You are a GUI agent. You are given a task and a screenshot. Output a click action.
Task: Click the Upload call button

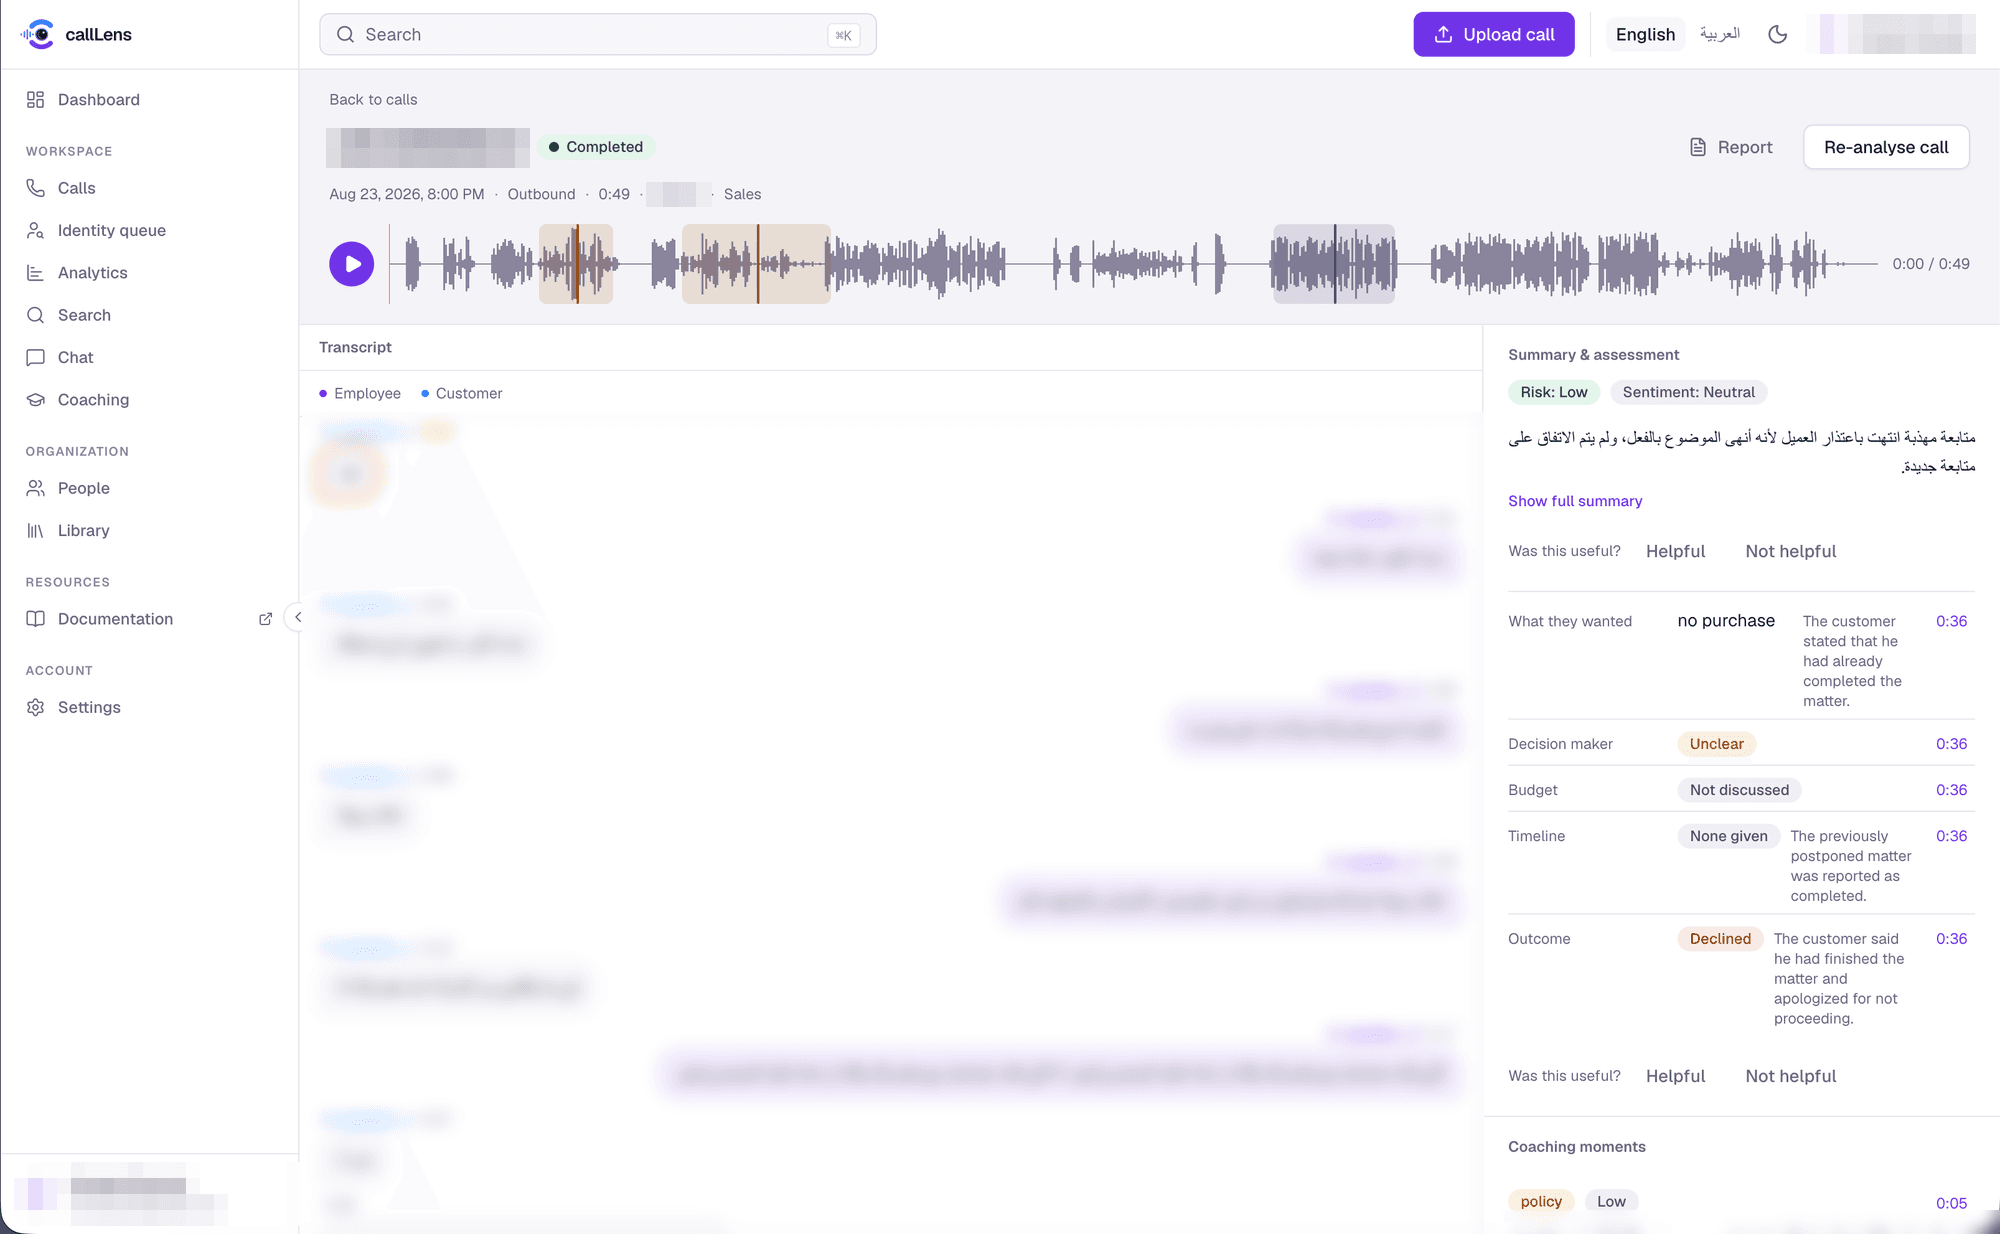1494,35
